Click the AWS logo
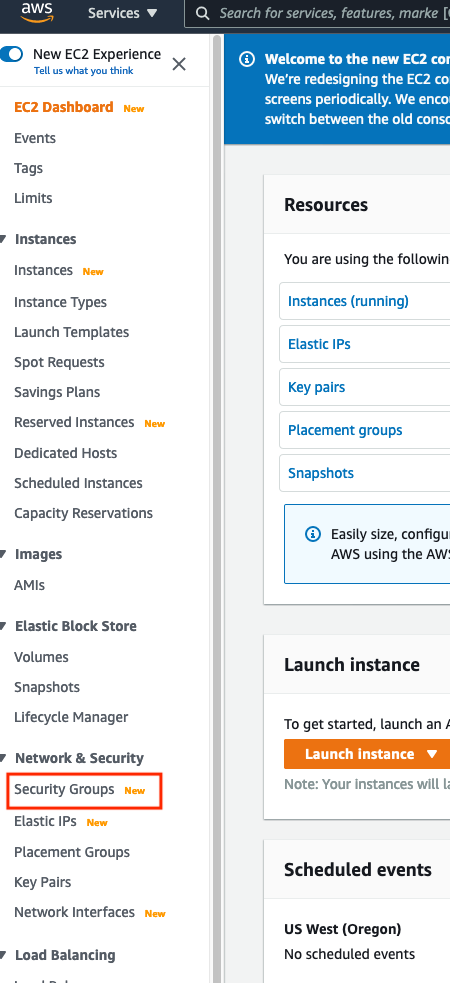Screen dimensions: 450x983 pyautogui.click(x=37, y=12)
